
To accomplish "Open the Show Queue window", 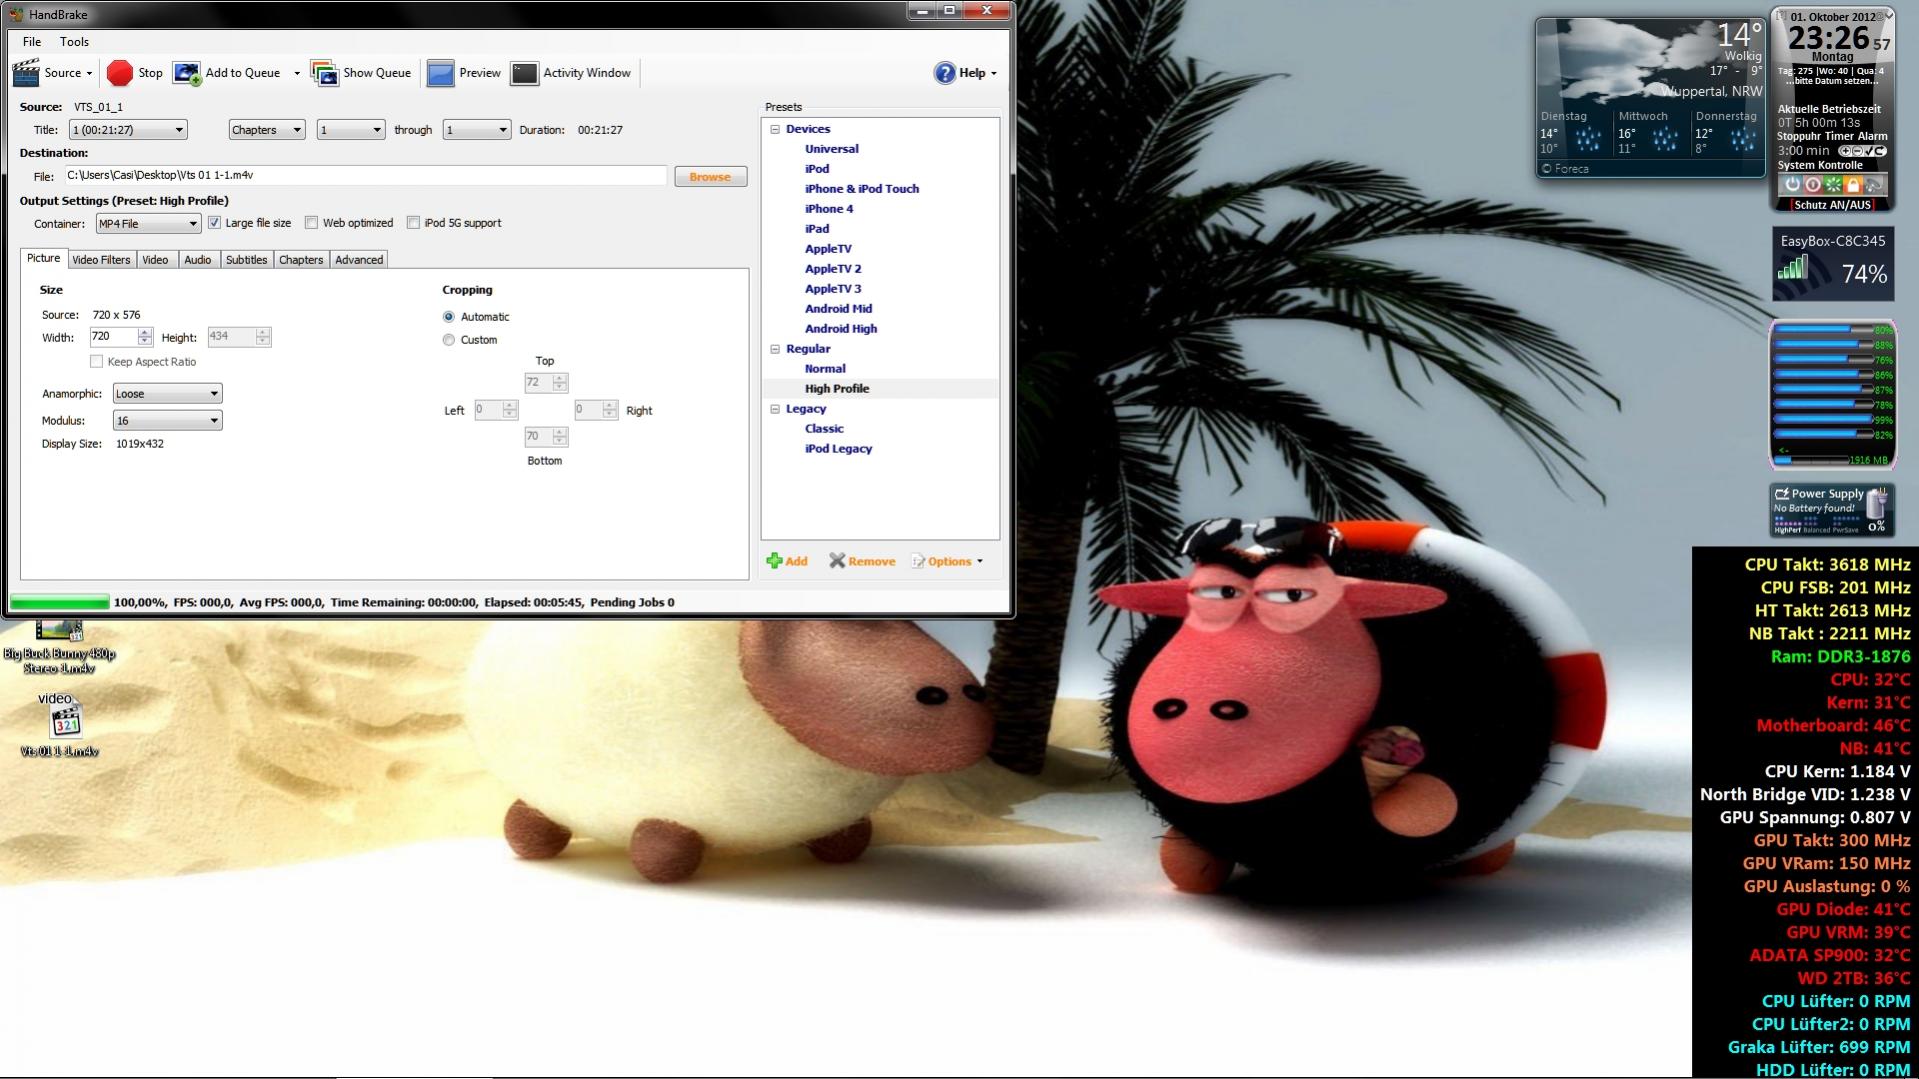I will pos(361,73).
